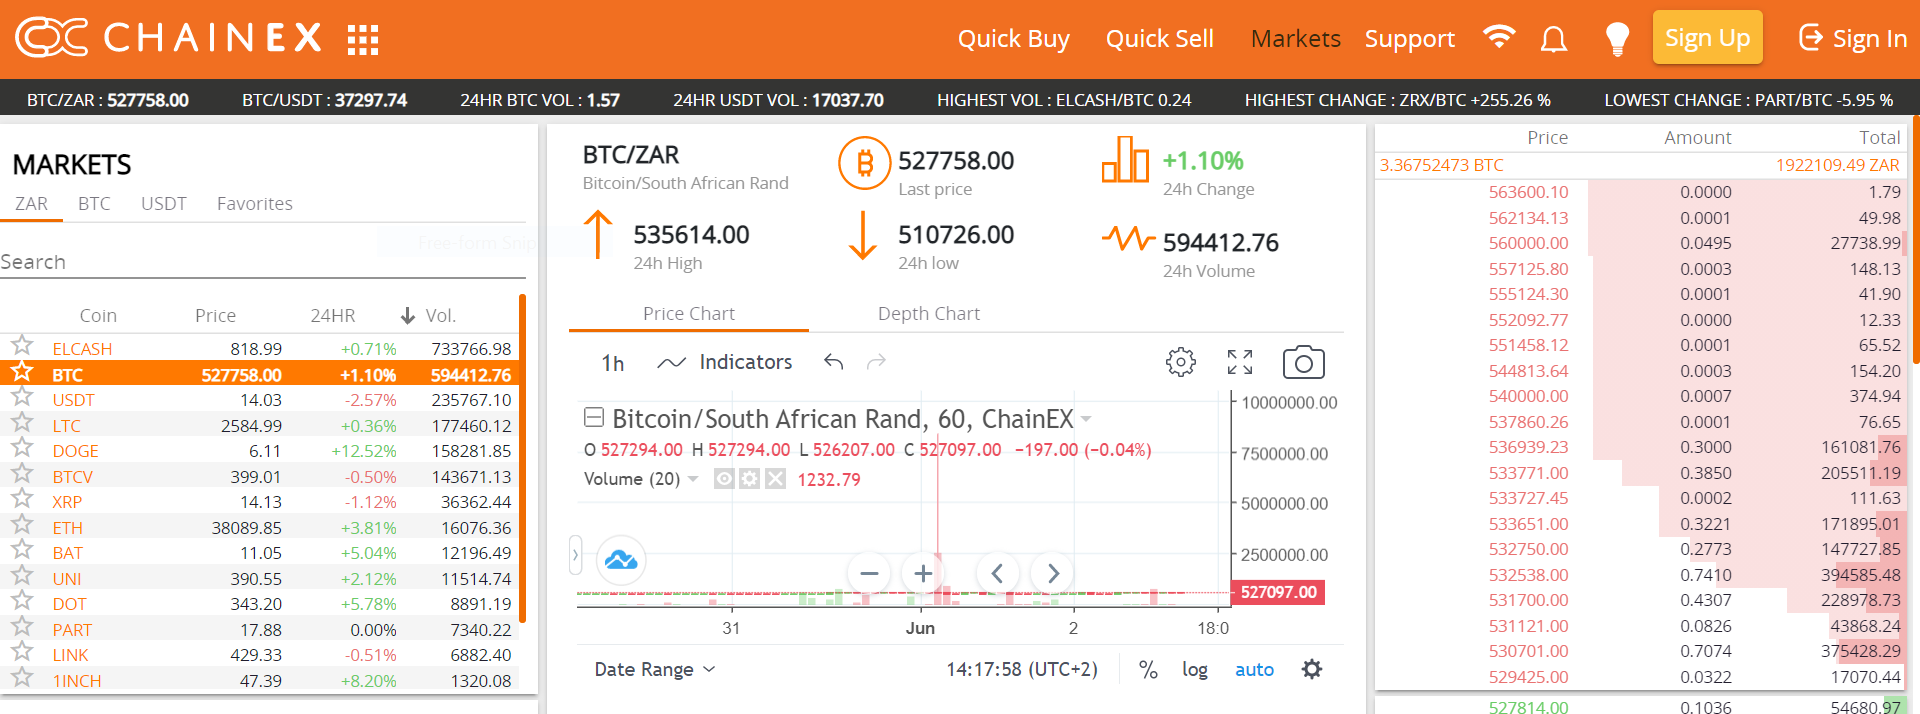Zoom in chart with plus button

pyautogui.click(x=923, y=573)
